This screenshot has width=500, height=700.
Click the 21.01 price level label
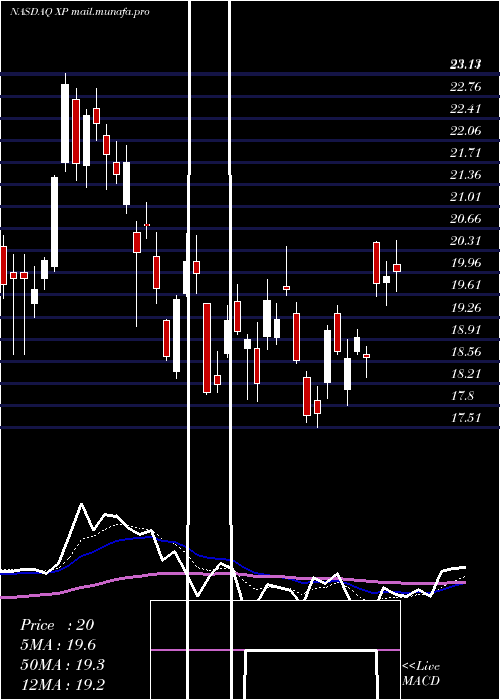pyautogui.click(x=465, y=196)
